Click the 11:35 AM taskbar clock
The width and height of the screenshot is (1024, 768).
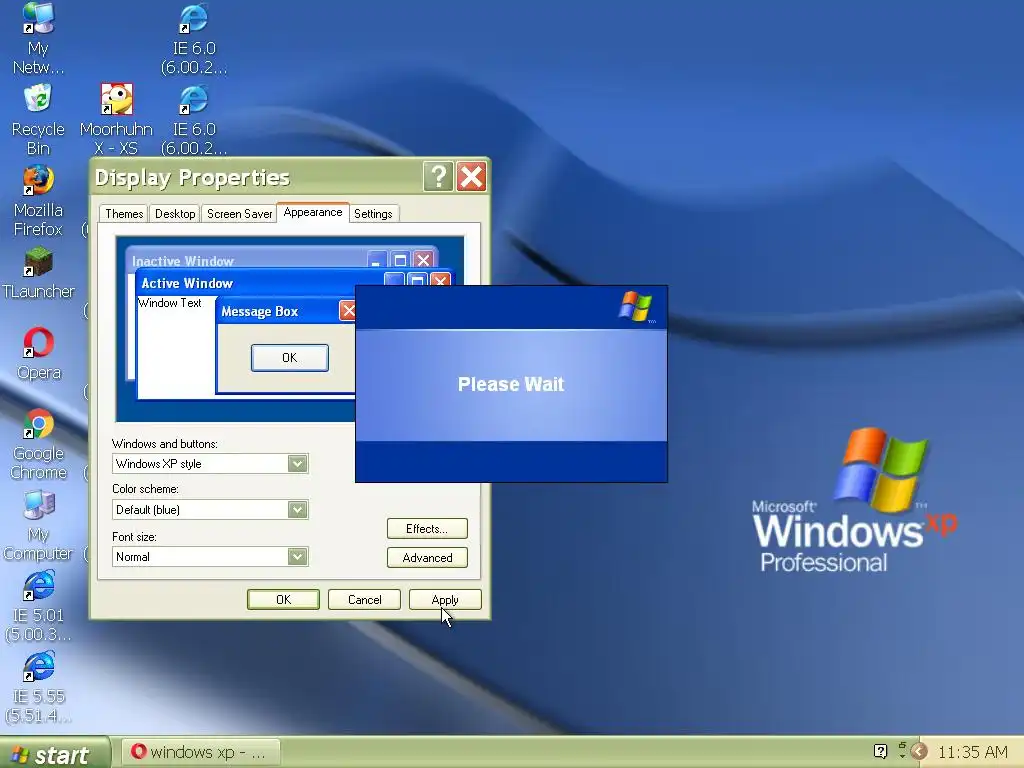tap(972, 752)
